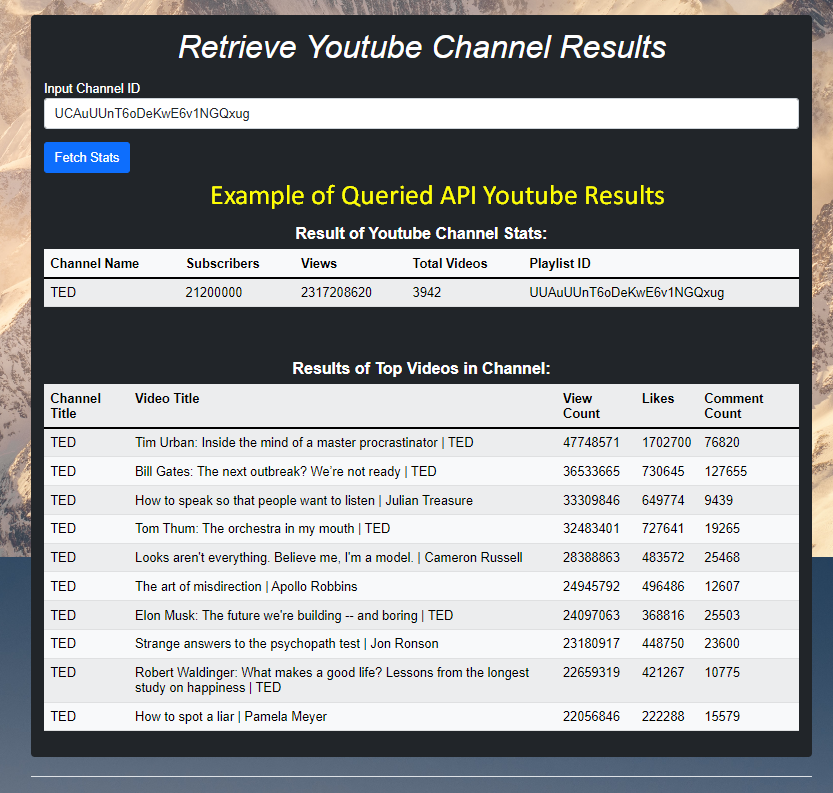Click the 'Video Title' column header
The width and height of the screenshot is (833, 793).
[167, 398]
